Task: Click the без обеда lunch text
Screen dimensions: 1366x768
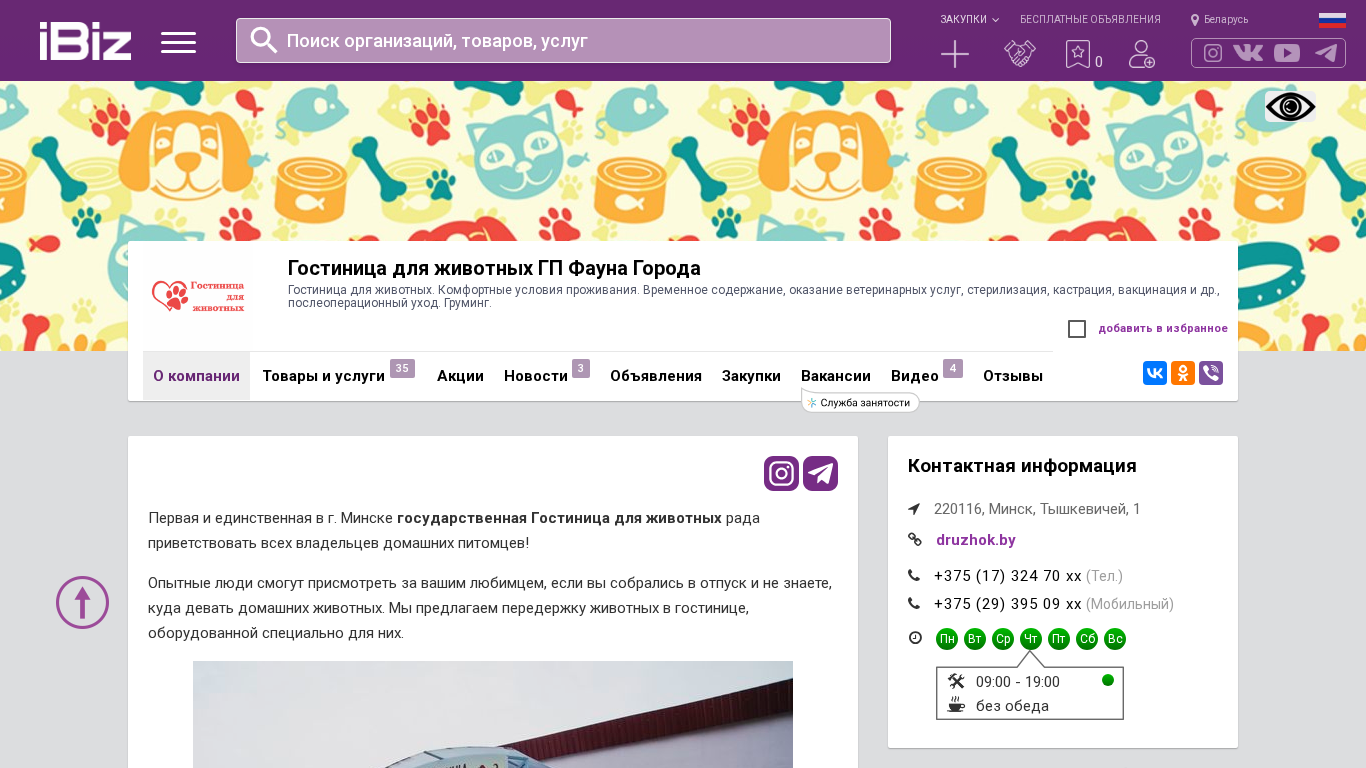Action: 1012,706
